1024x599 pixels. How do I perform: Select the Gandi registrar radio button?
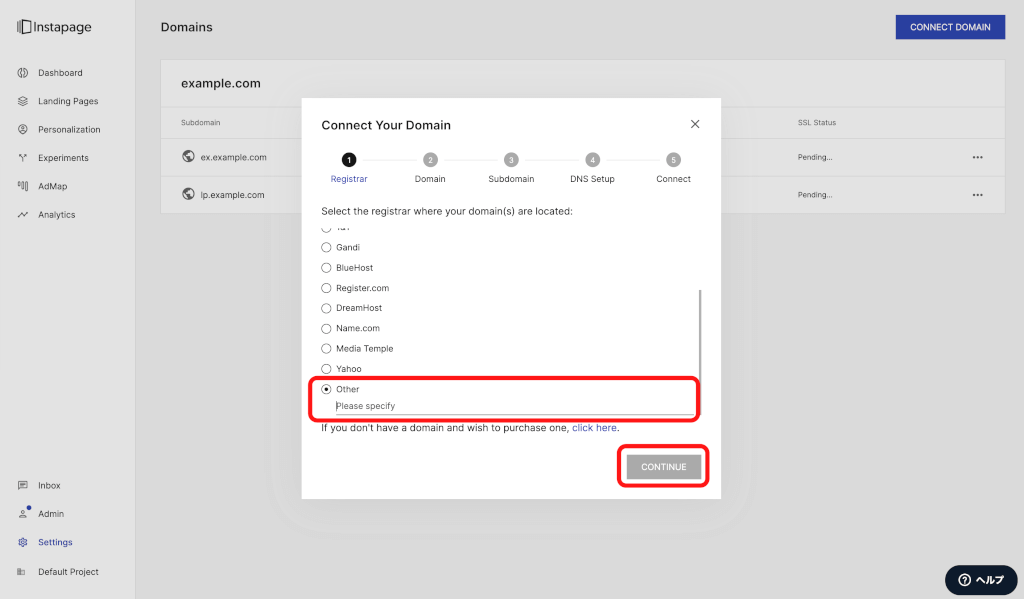point(326,248)
